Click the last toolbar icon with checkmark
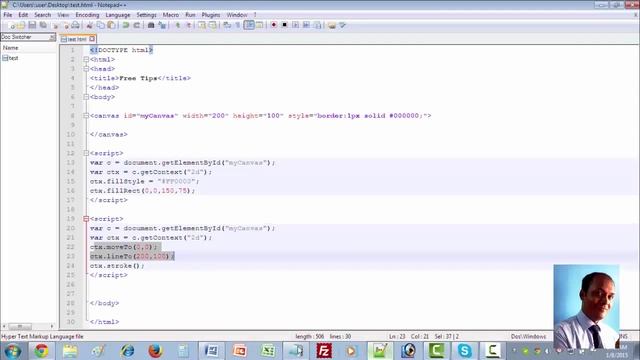Image resolution: width=640 pixels, height=360 pixels. pos(342,25)
